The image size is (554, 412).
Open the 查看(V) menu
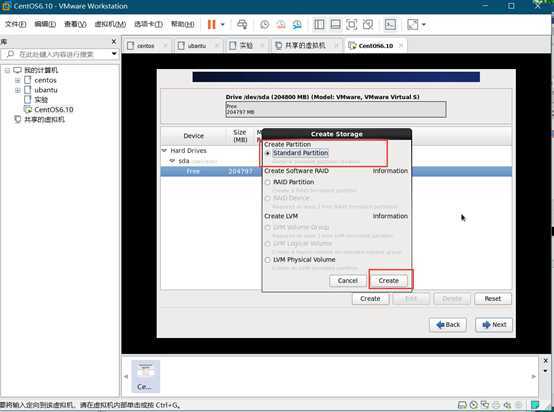click(x=75, y=24)
